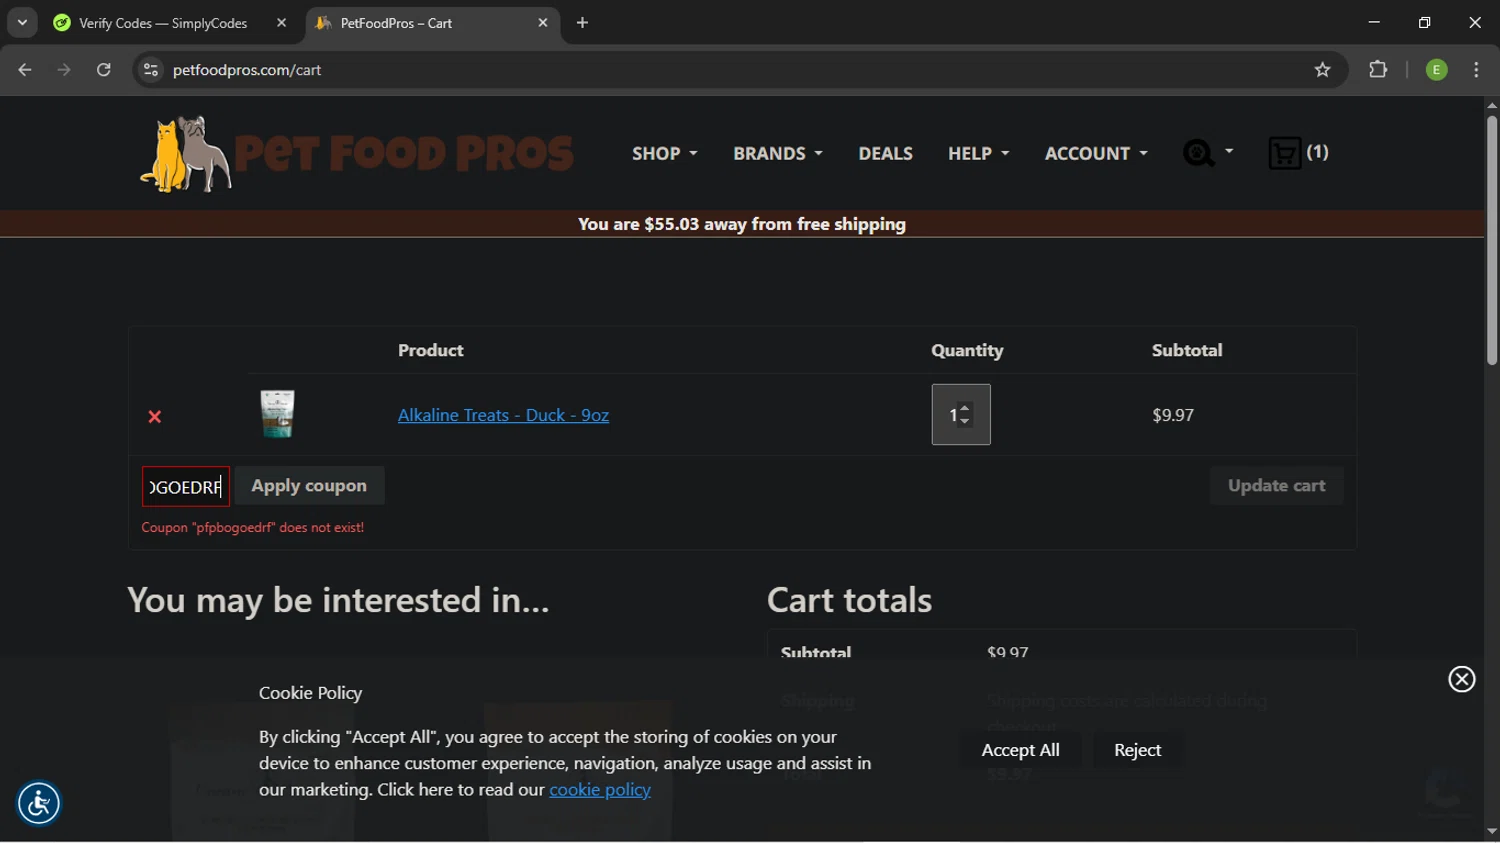Open the DEALS page
This screenshot has height=843, width=1500.
pyautogui.click(x=885, y=153)
